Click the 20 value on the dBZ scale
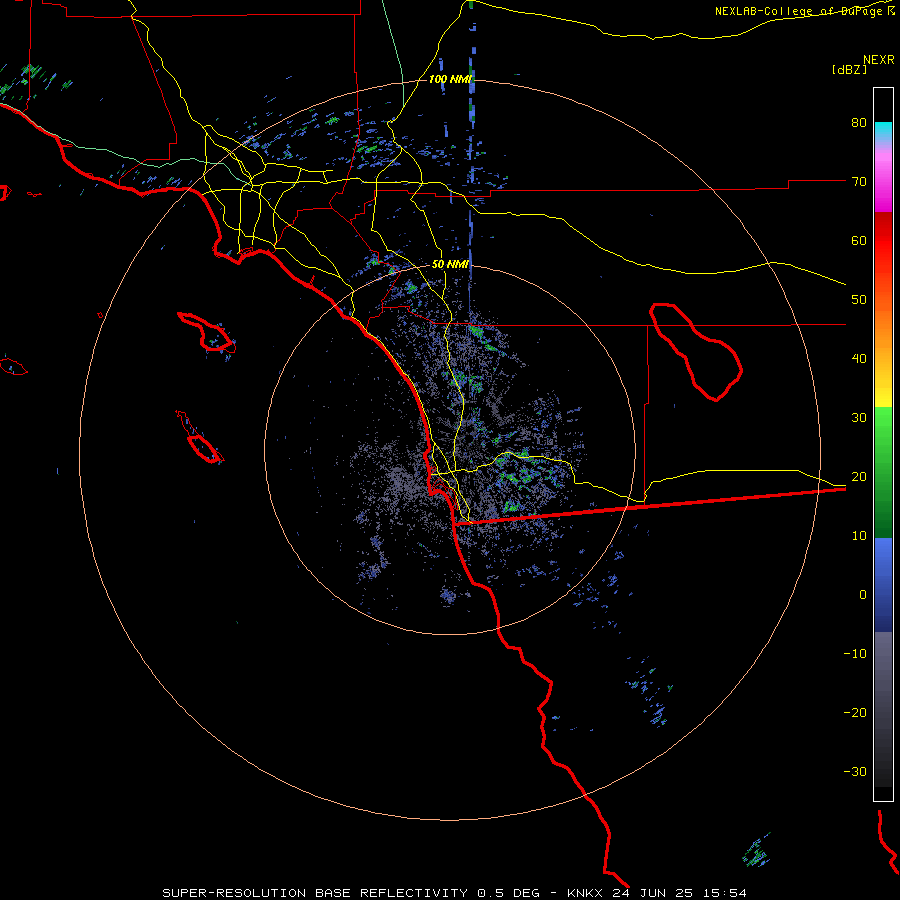Image resolution: width=900 pixels, height=900 pixels. [x=859, y=477]
